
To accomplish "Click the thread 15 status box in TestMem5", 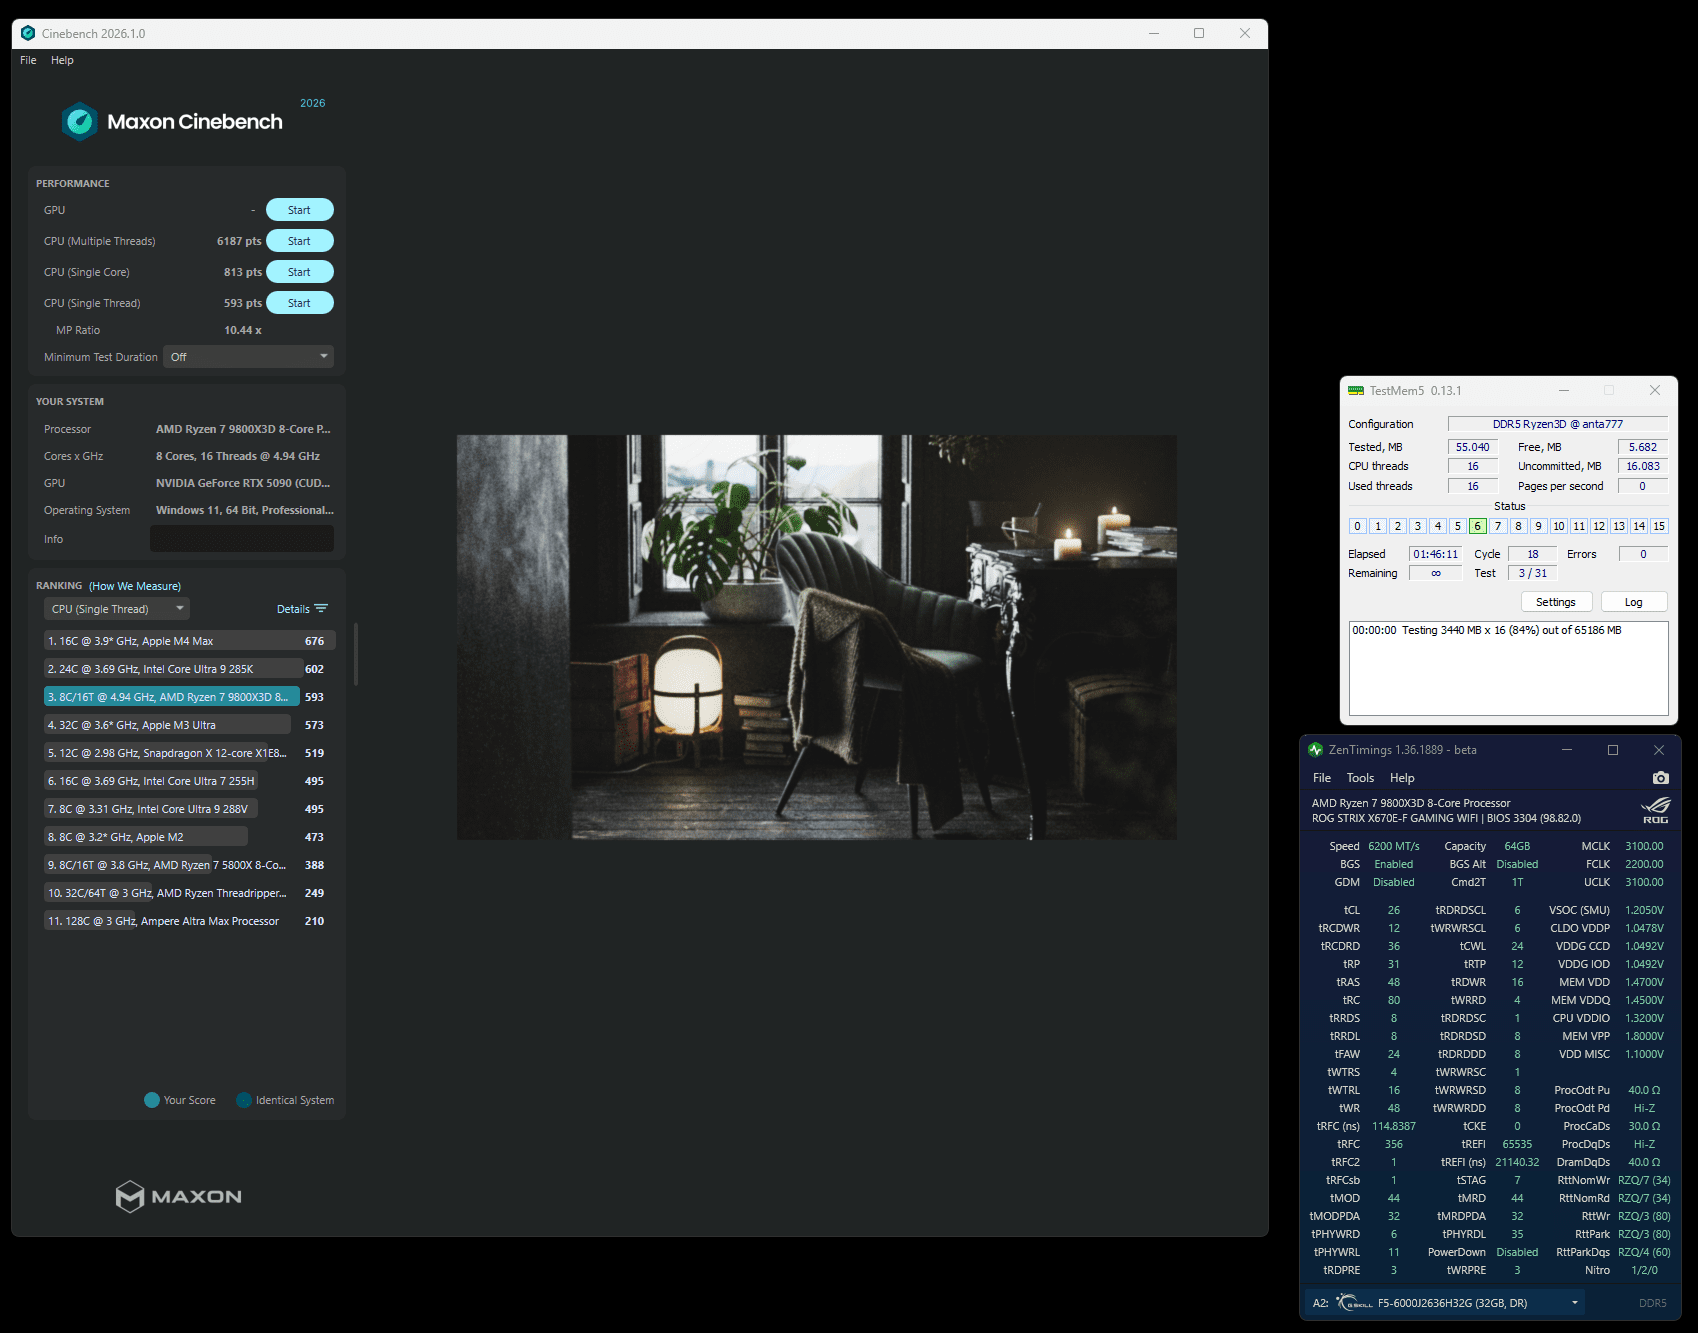I will pyautogui.click(x=1659, y=526).
